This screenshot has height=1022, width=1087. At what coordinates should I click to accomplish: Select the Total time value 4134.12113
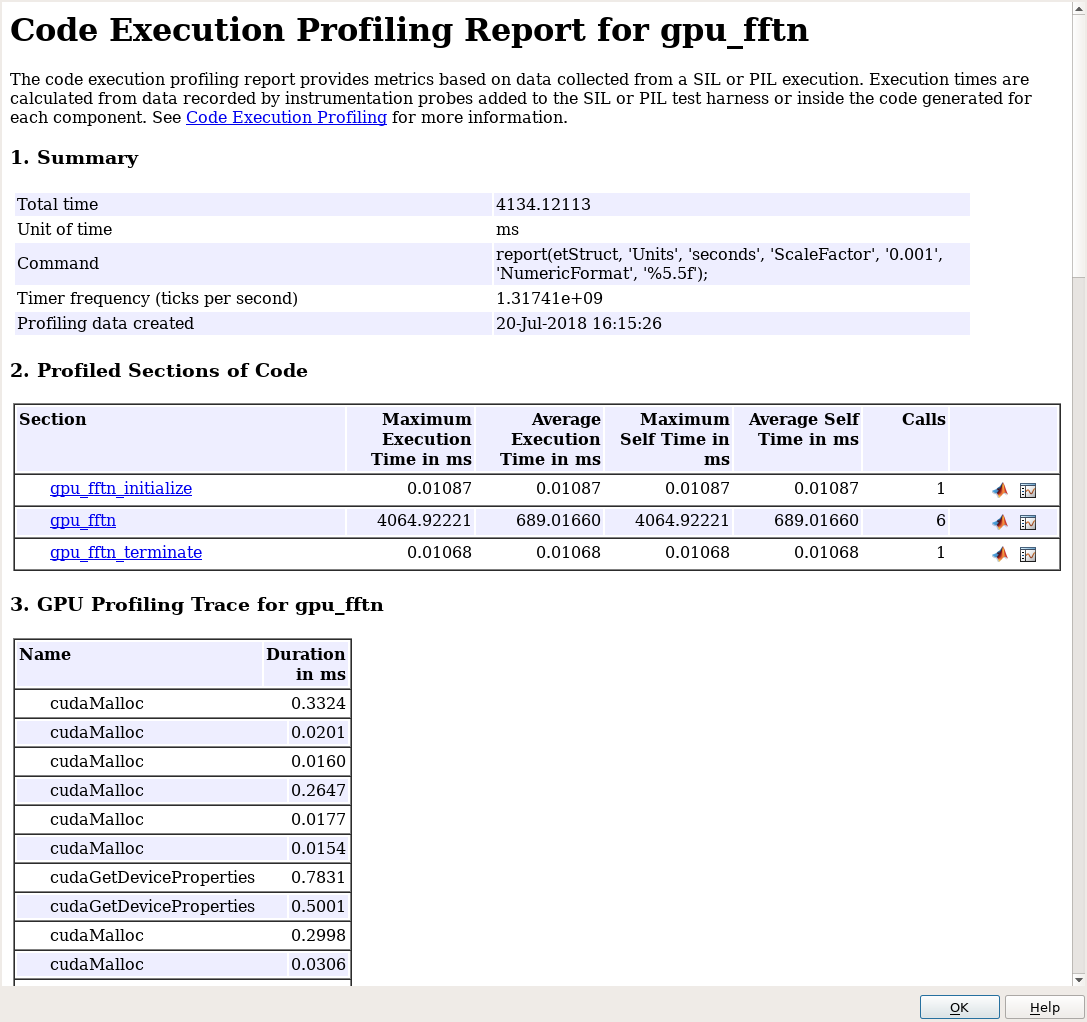(543, 205)
